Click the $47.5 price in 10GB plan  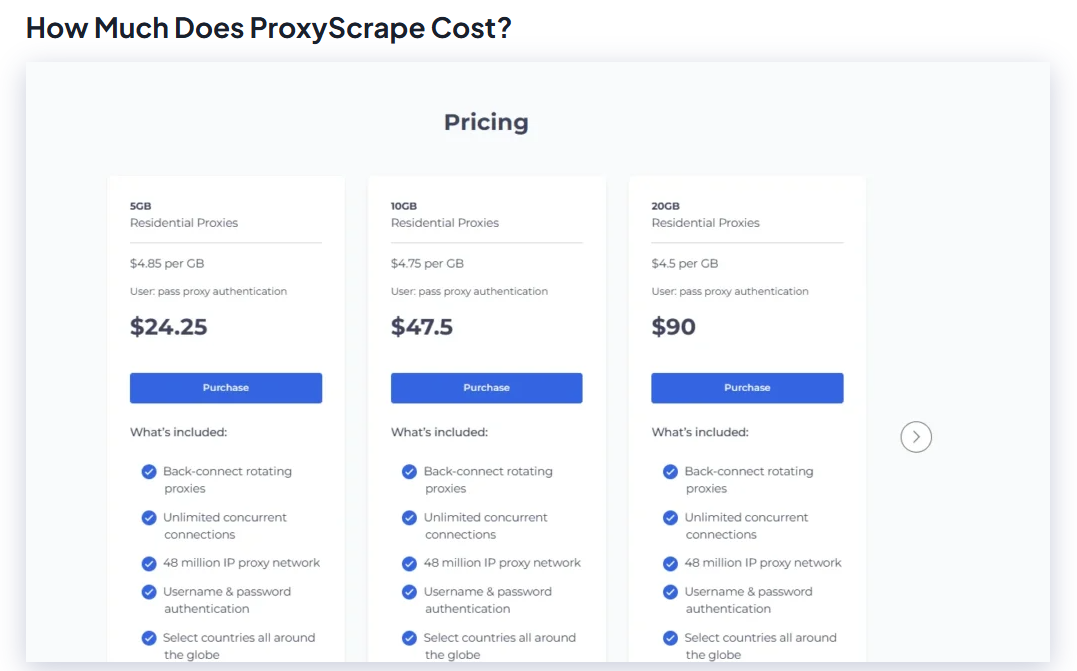coord(421,327)
